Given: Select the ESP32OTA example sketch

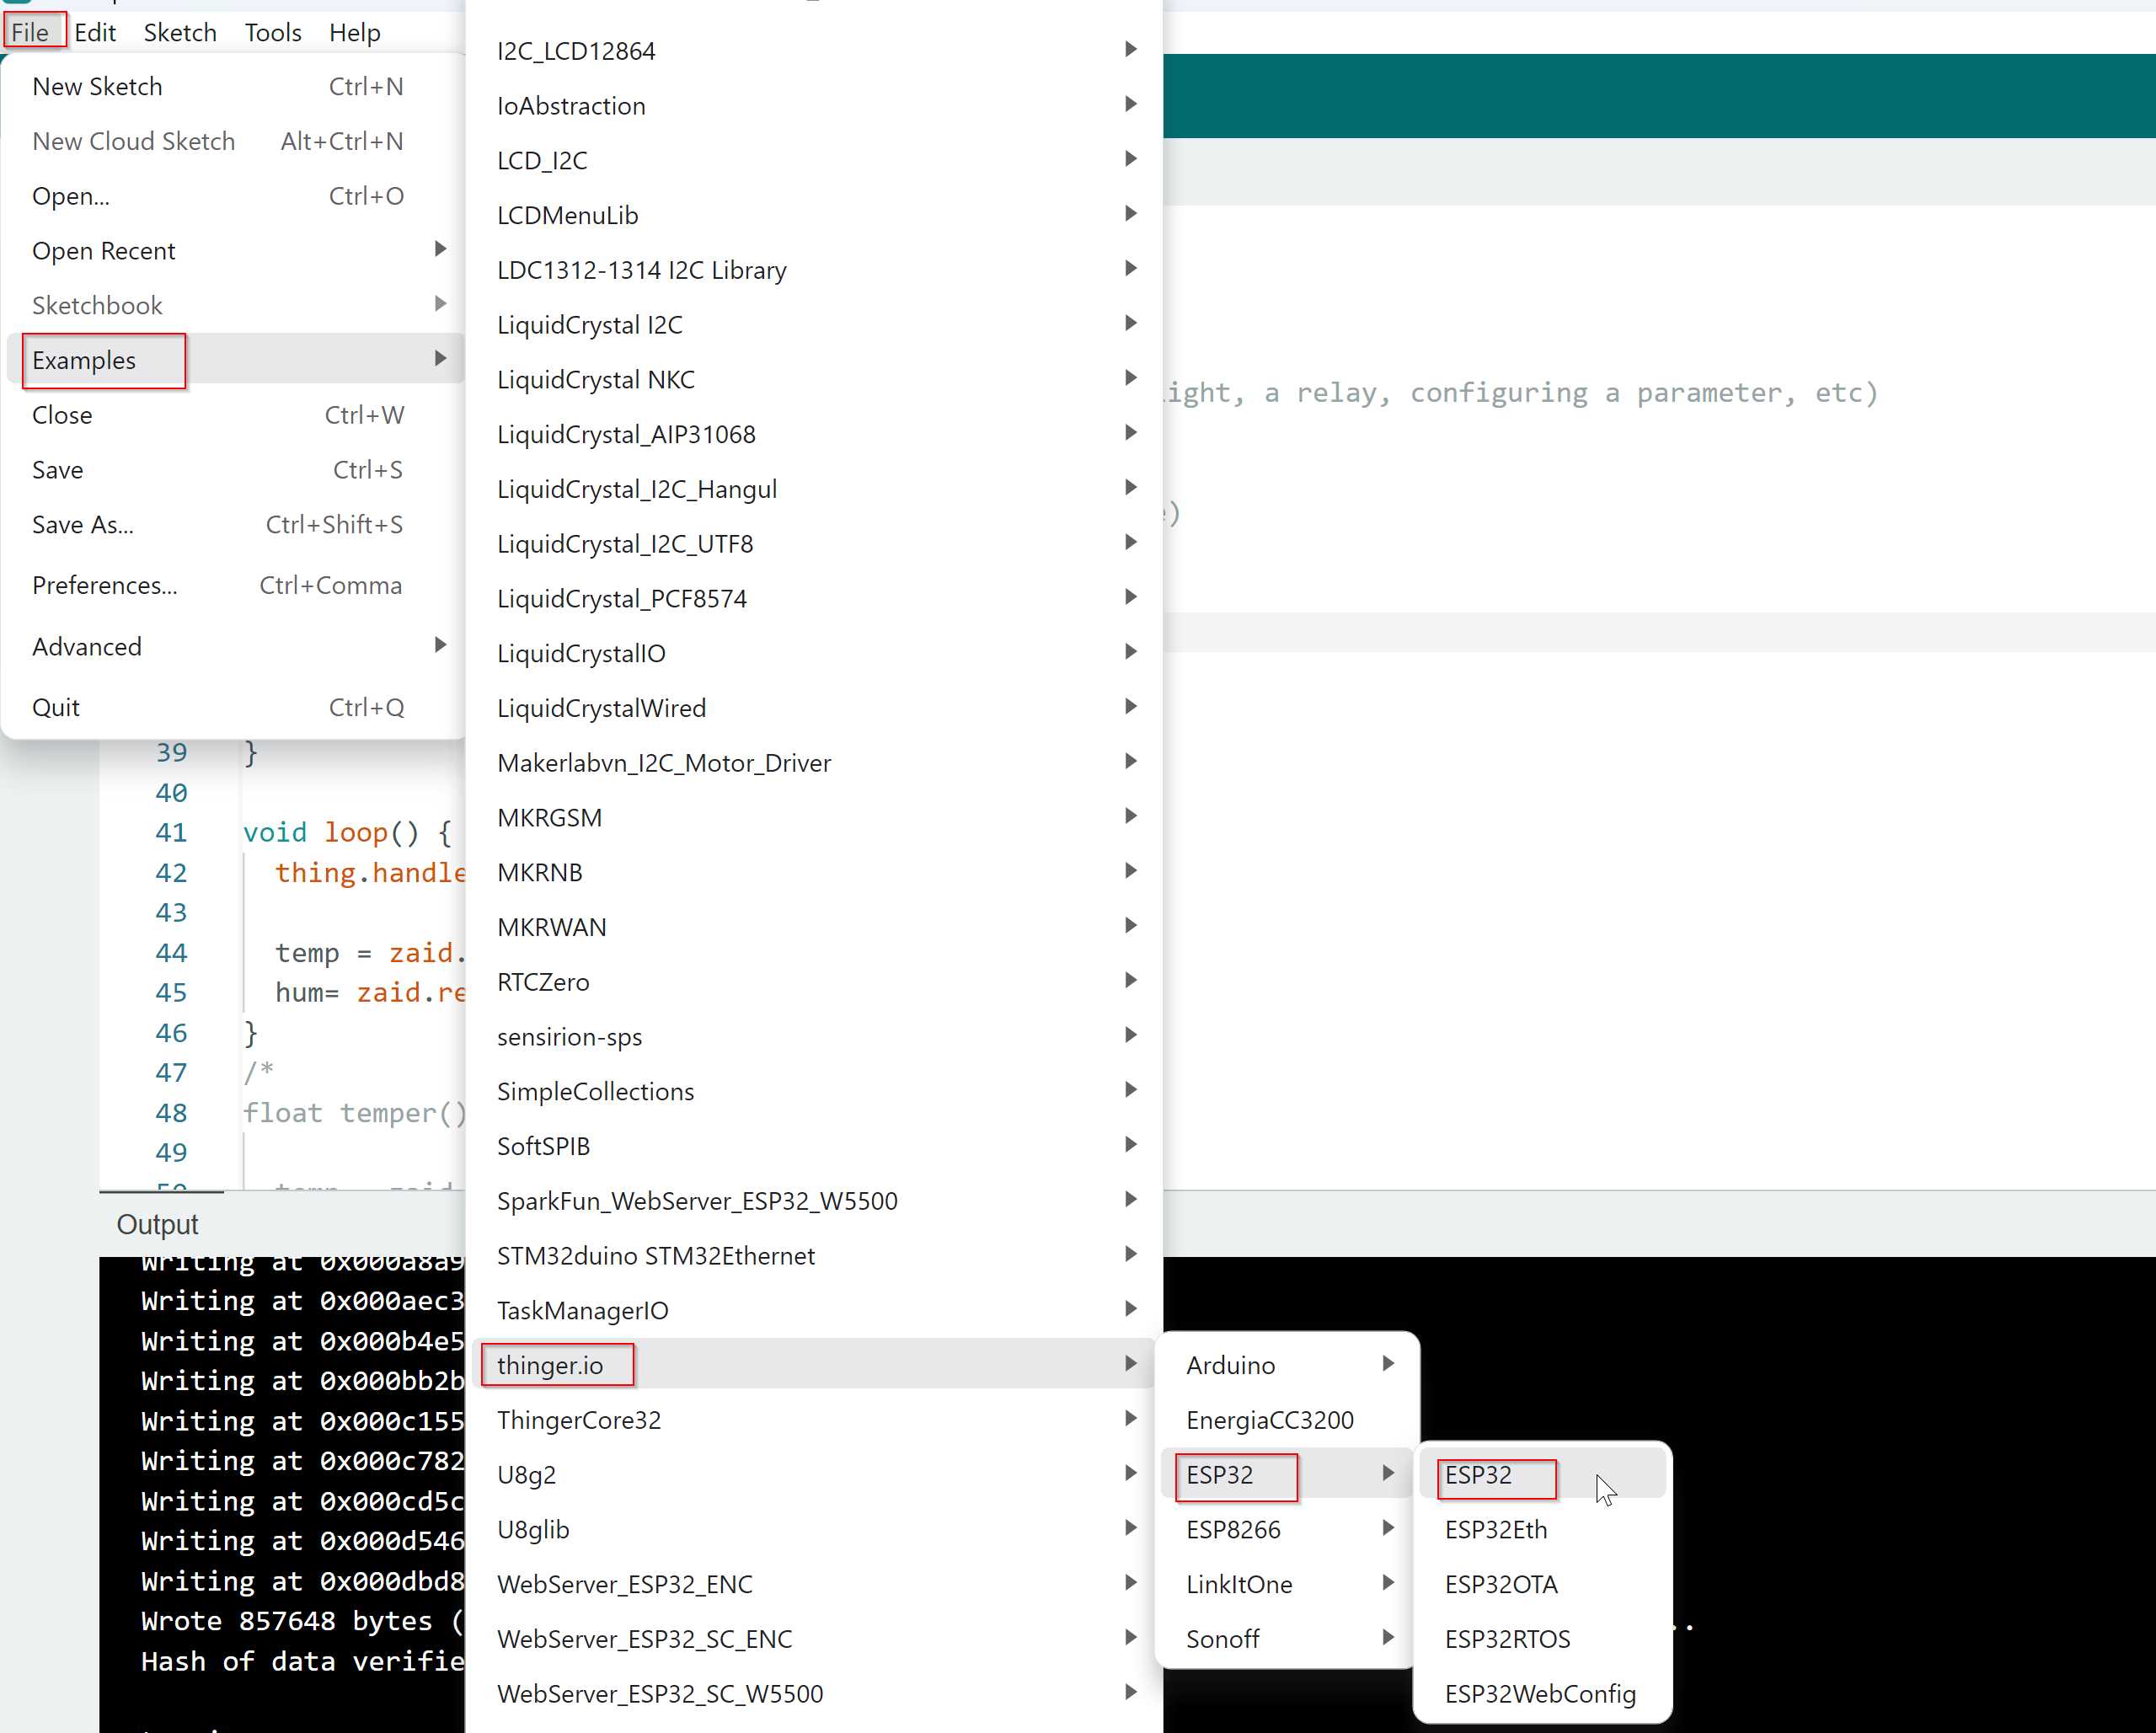Looking at the screenshot, I should point(1542,1584).
